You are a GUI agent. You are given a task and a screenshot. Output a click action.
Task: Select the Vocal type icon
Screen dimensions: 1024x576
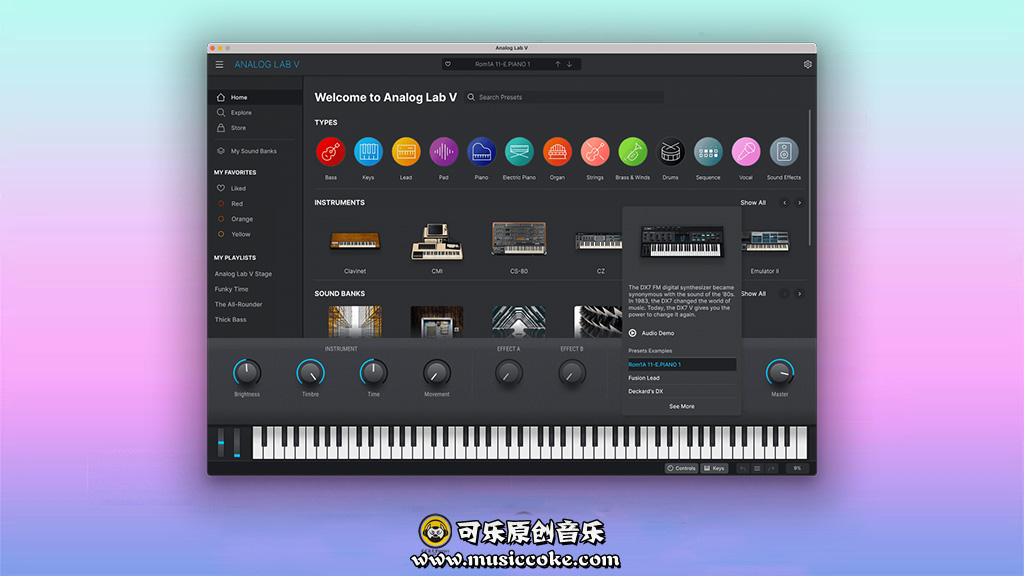coord(746,152)
